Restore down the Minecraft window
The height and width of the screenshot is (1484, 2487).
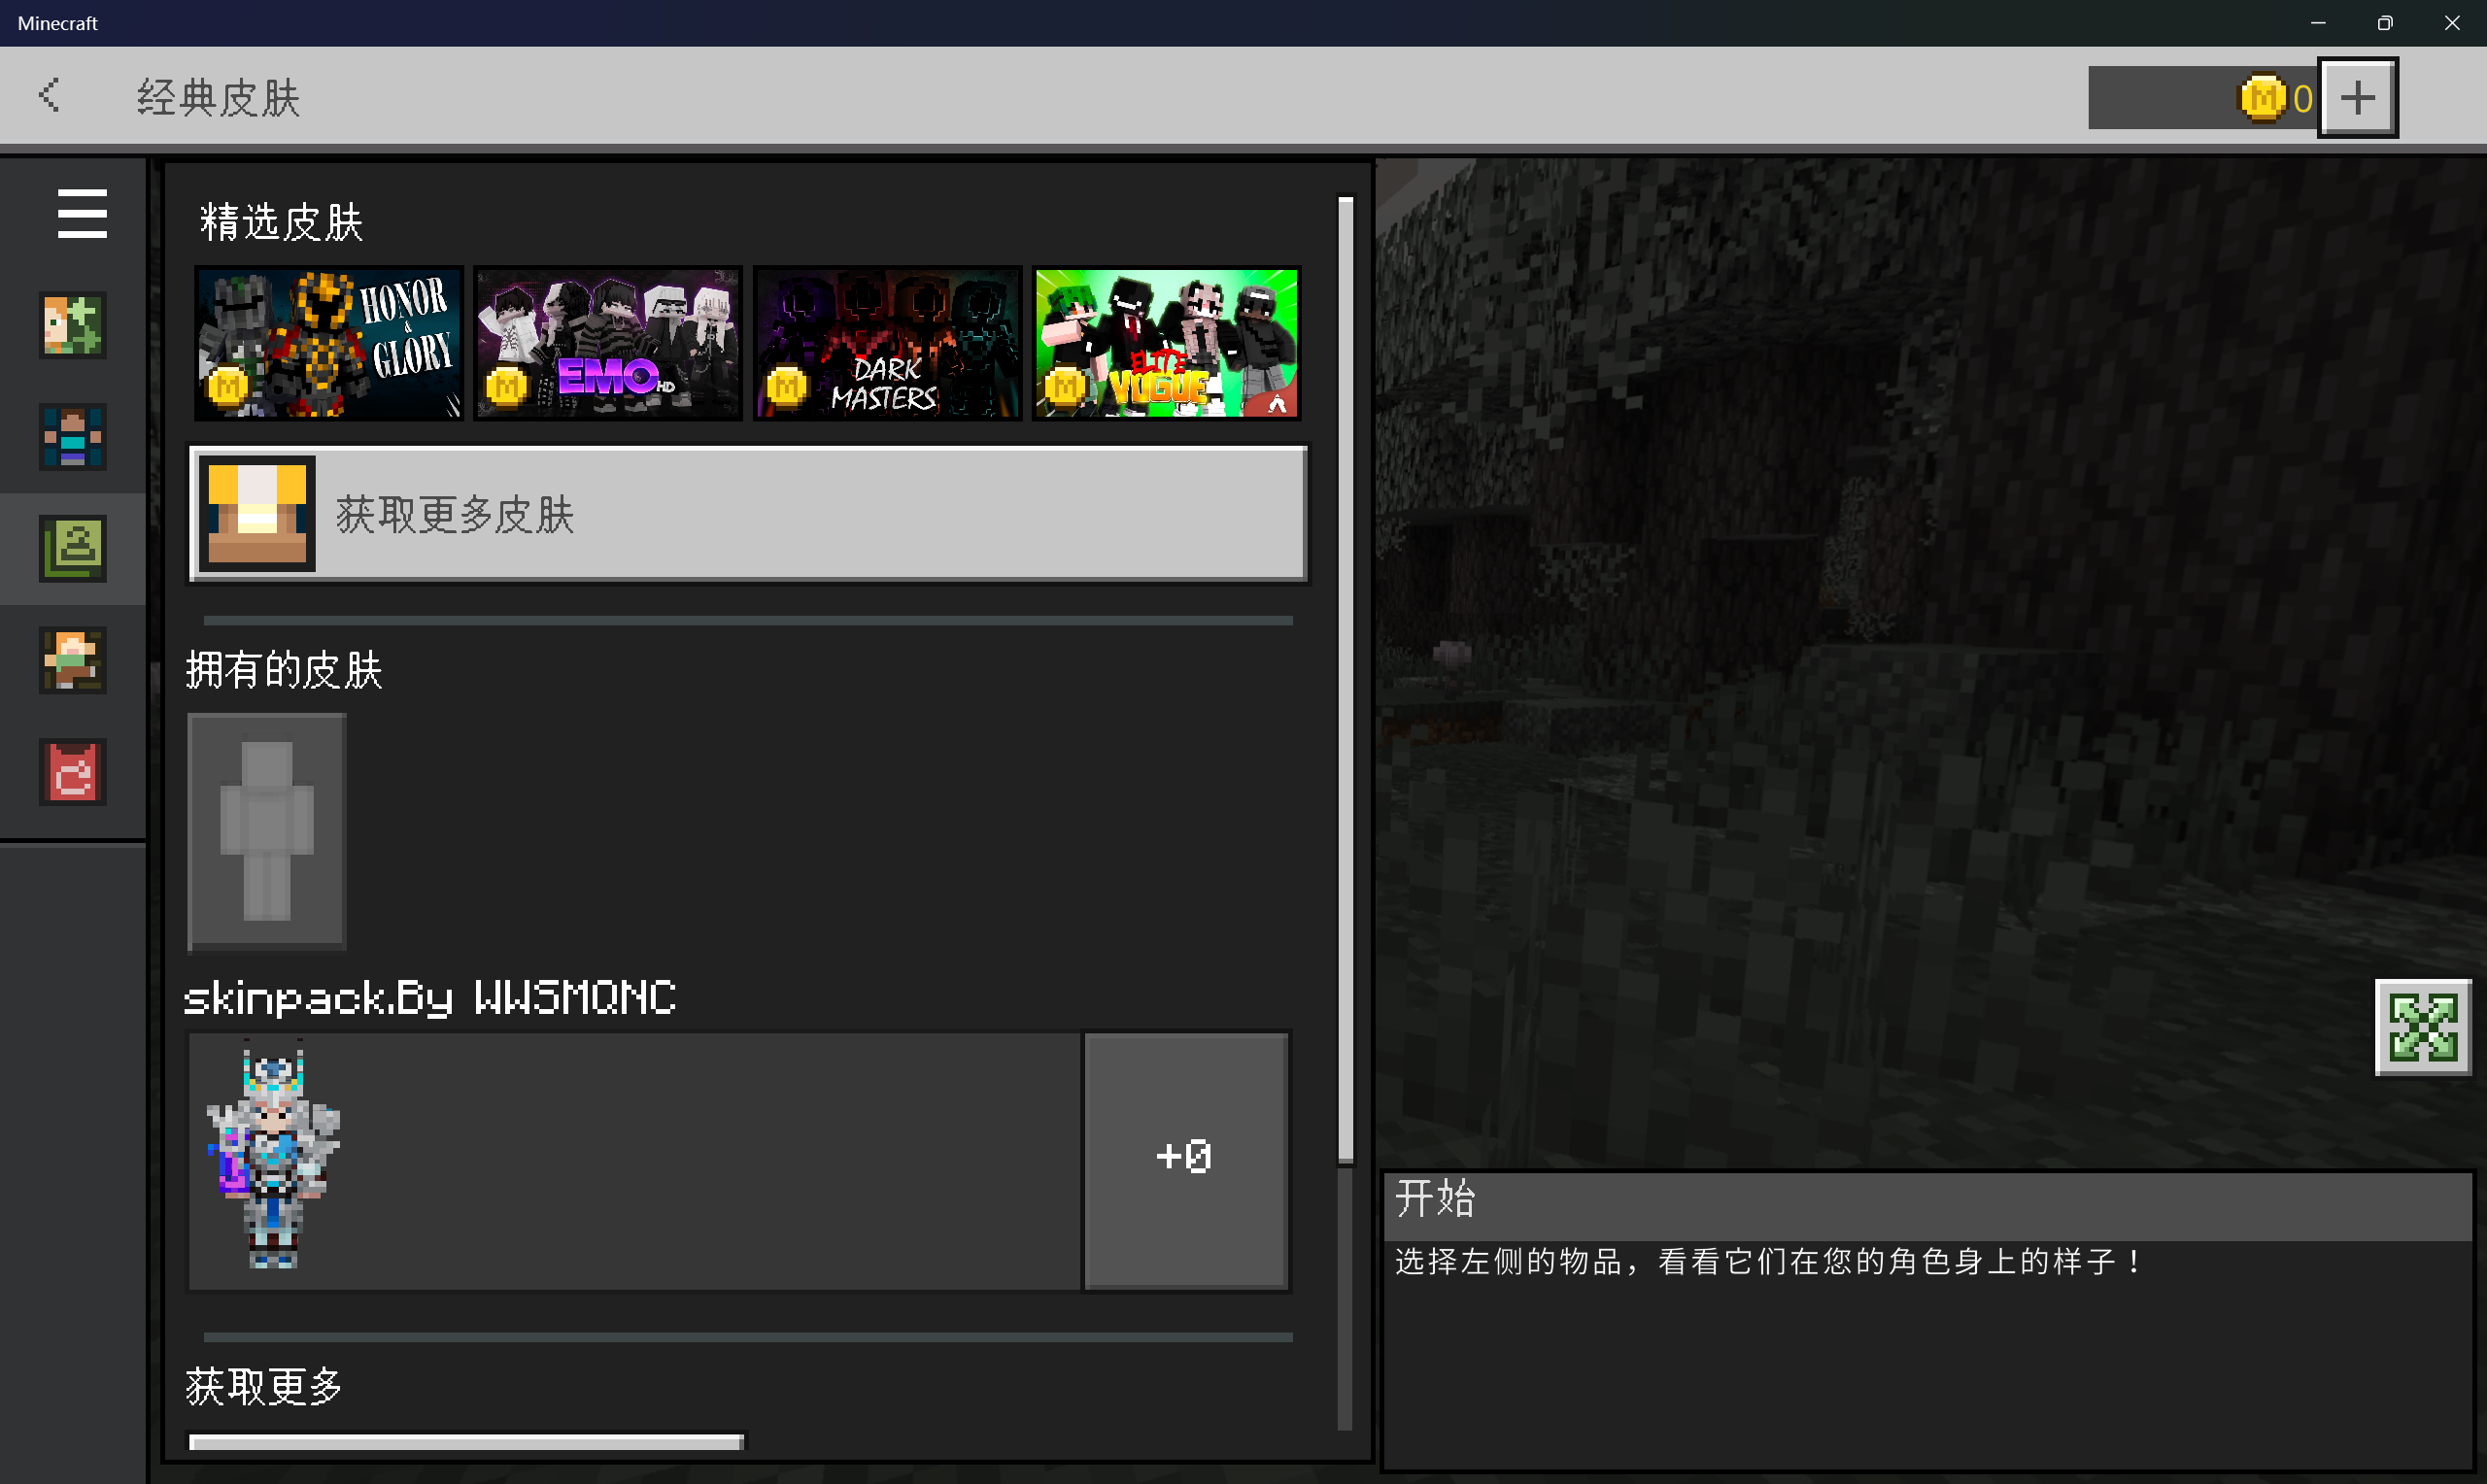pyautogui.click(x=2384, y=23)
